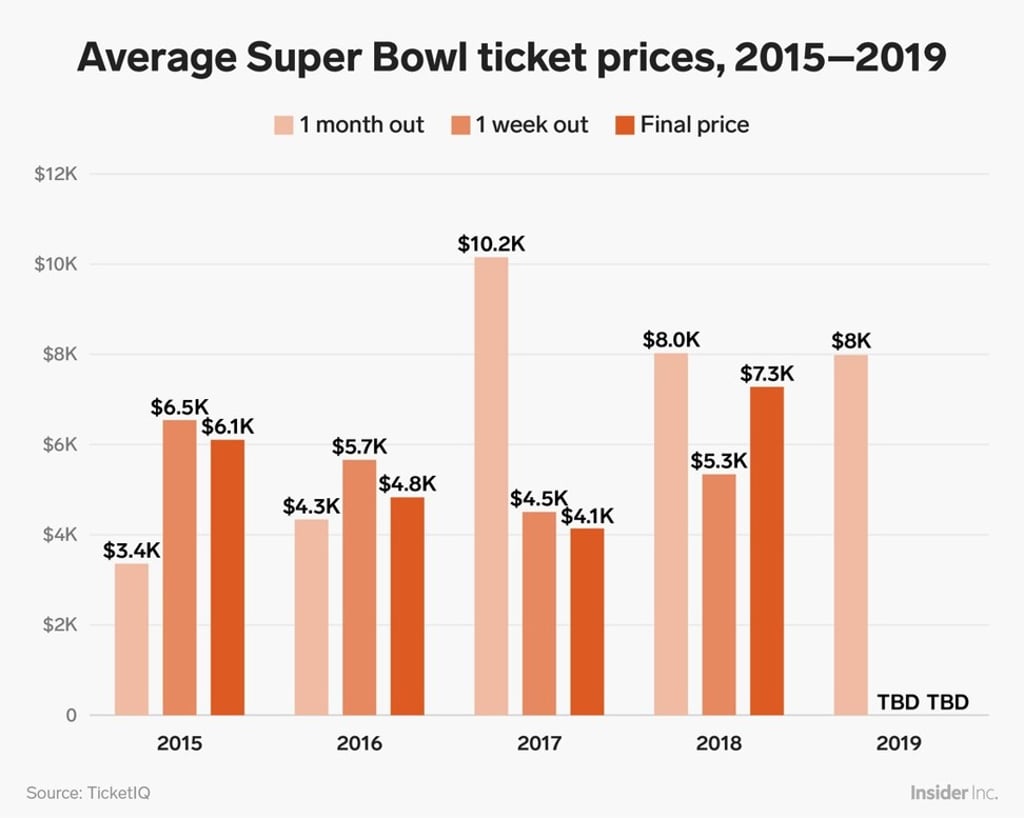Click the TBD TBD placeholder text
1024x818 pixels.
pos(923,702)
